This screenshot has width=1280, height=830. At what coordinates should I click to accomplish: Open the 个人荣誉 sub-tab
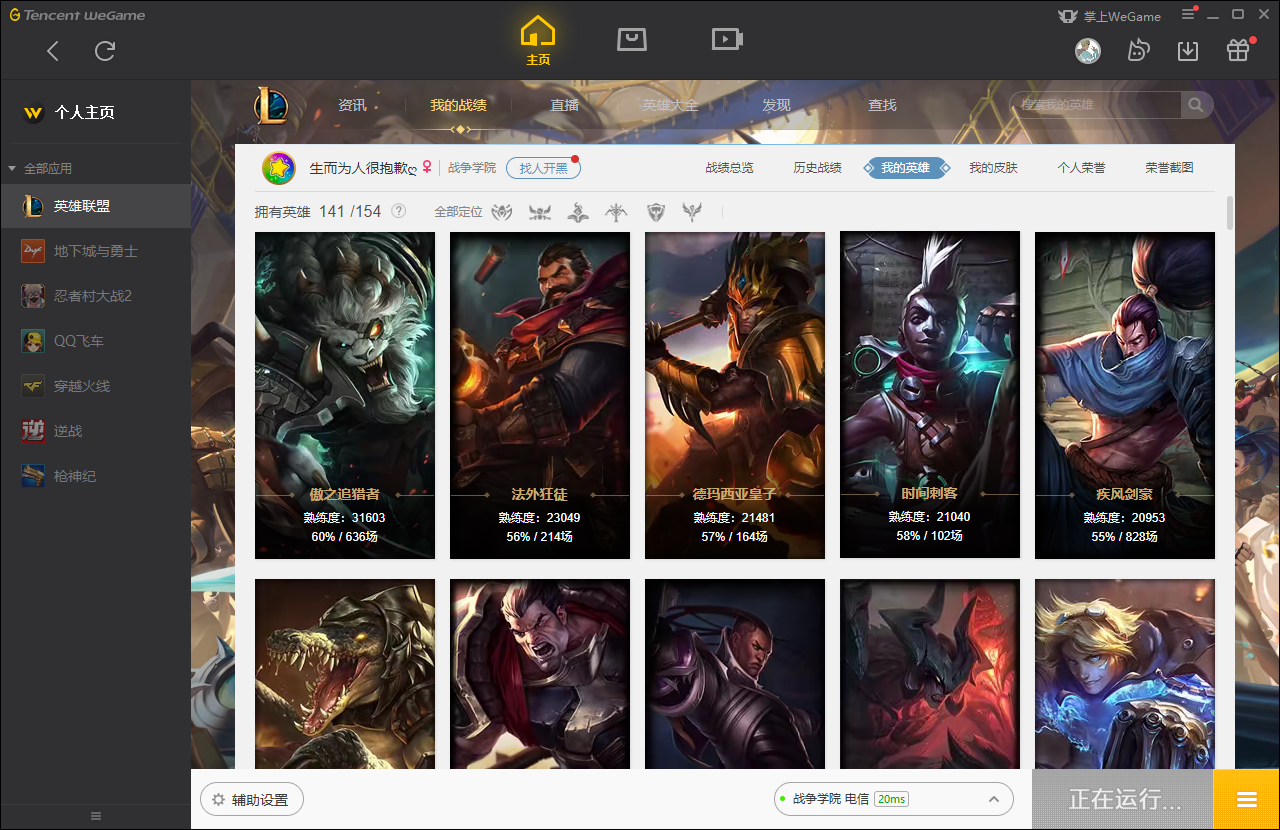pyautogui.click(x=1081, y=168)
